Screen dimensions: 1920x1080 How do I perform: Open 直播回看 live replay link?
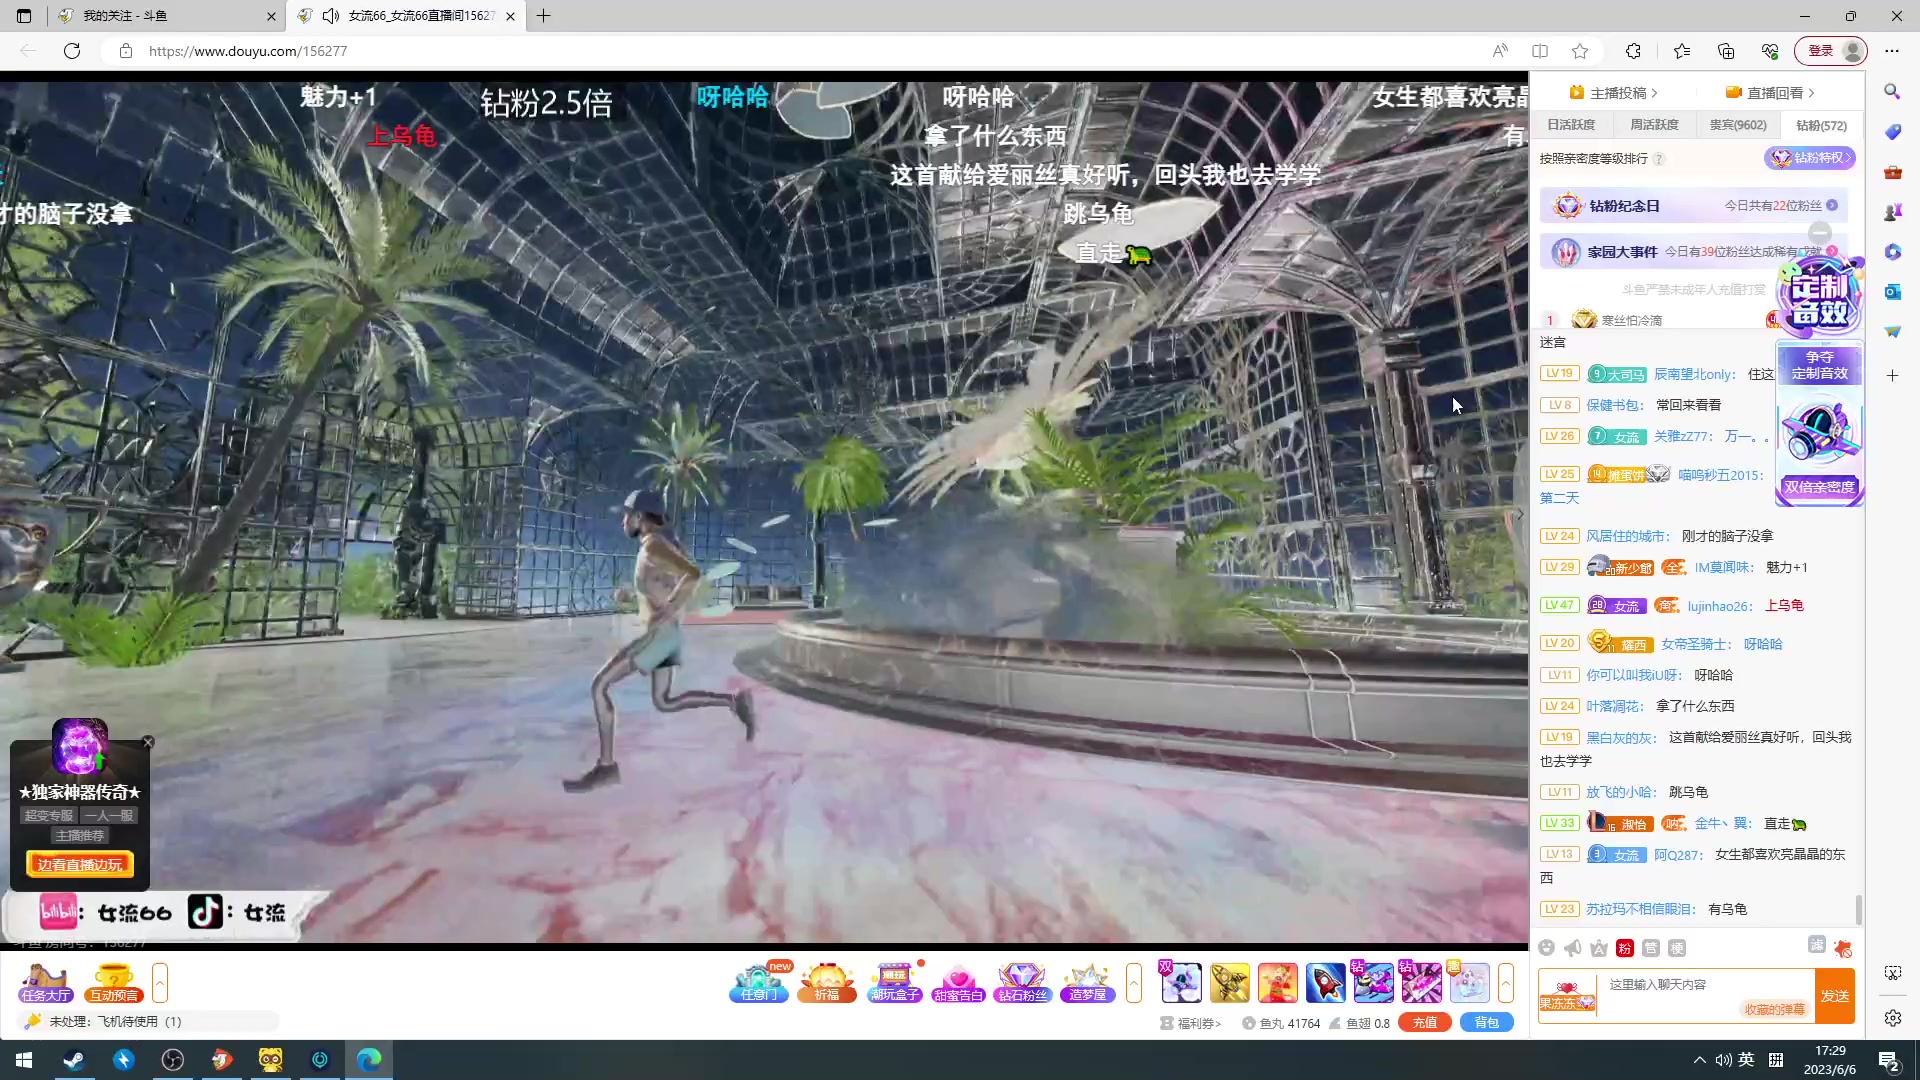point(1770,93)
